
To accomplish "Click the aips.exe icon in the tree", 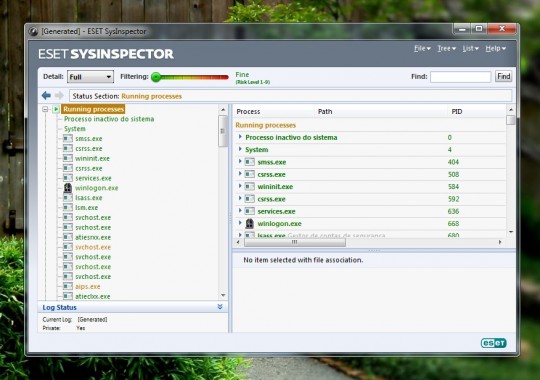I will [x=68, y=286].
